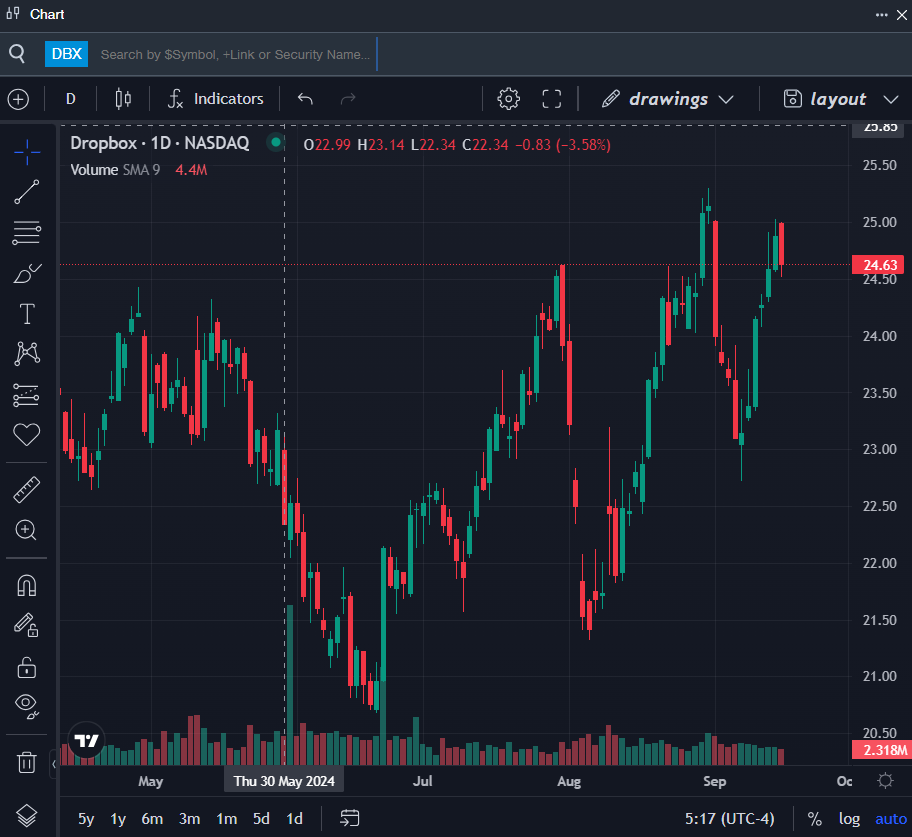Image resolution: width=912 pixels, height=837 pixels.
Task: Open the candlestick chart style selector
Action: [123, 99]
